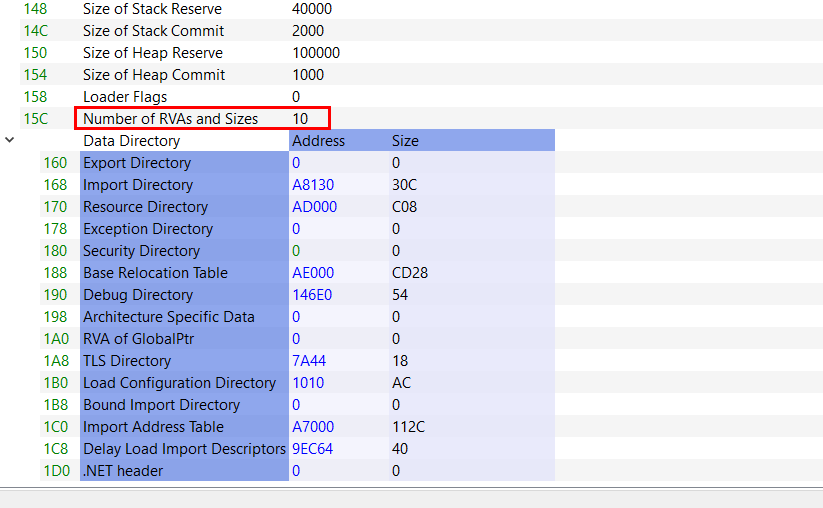
Task: Click Import Address Table size 112C
Action: point(408,428)
